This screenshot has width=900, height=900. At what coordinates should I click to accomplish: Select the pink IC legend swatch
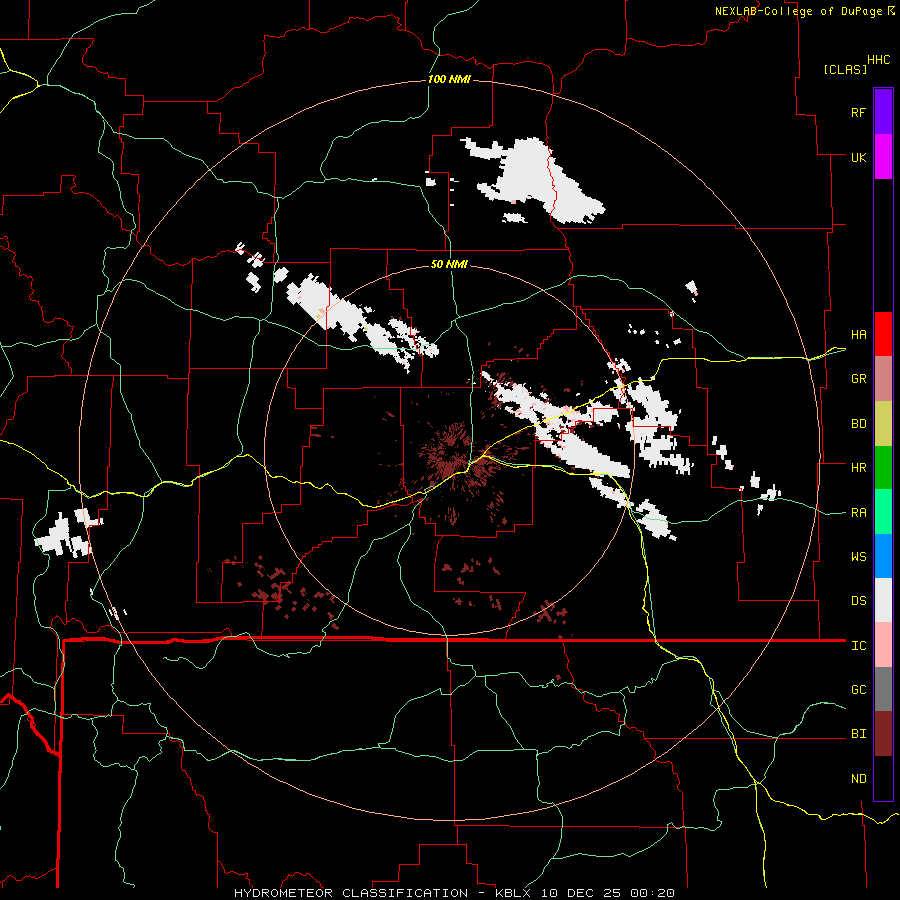883,645
